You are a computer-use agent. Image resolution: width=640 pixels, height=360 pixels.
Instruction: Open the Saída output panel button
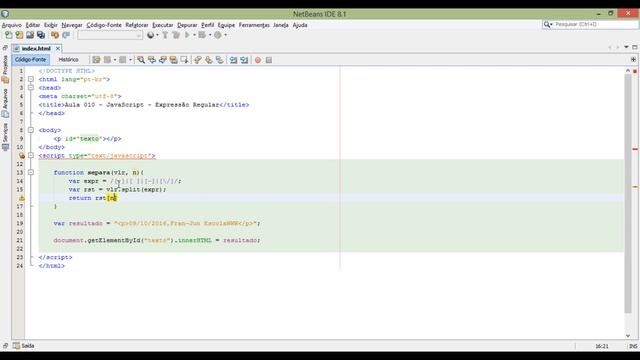point(24,346)
